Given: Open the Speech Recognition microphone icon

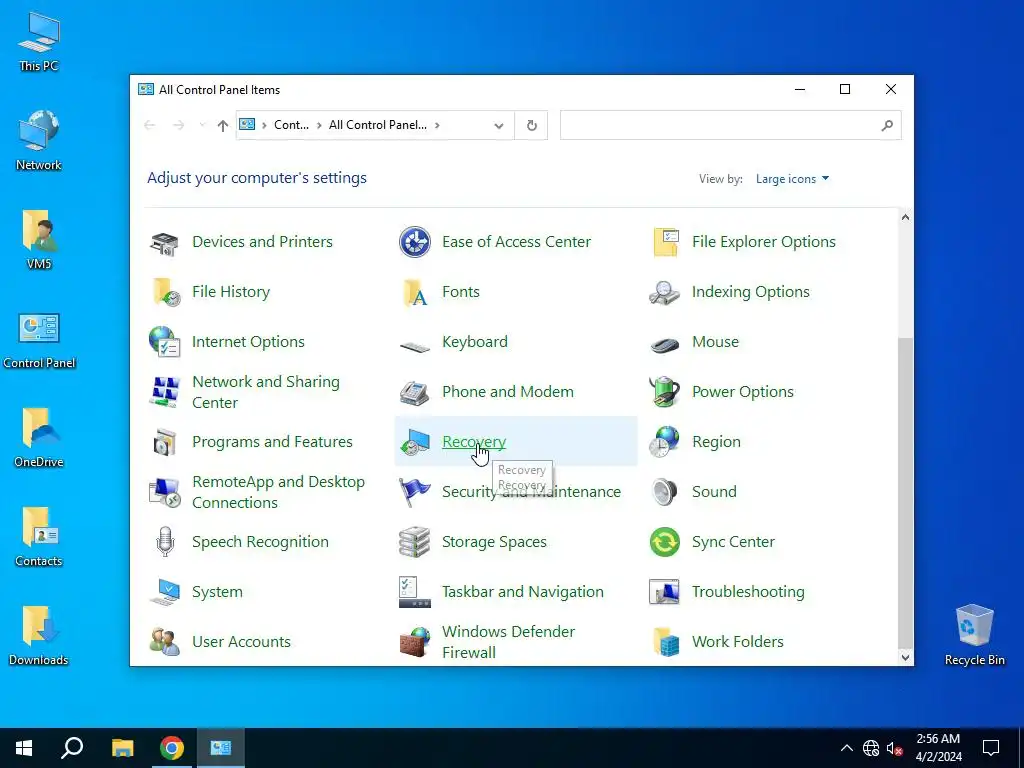Looking at the screenshot, I should (165, 541).
